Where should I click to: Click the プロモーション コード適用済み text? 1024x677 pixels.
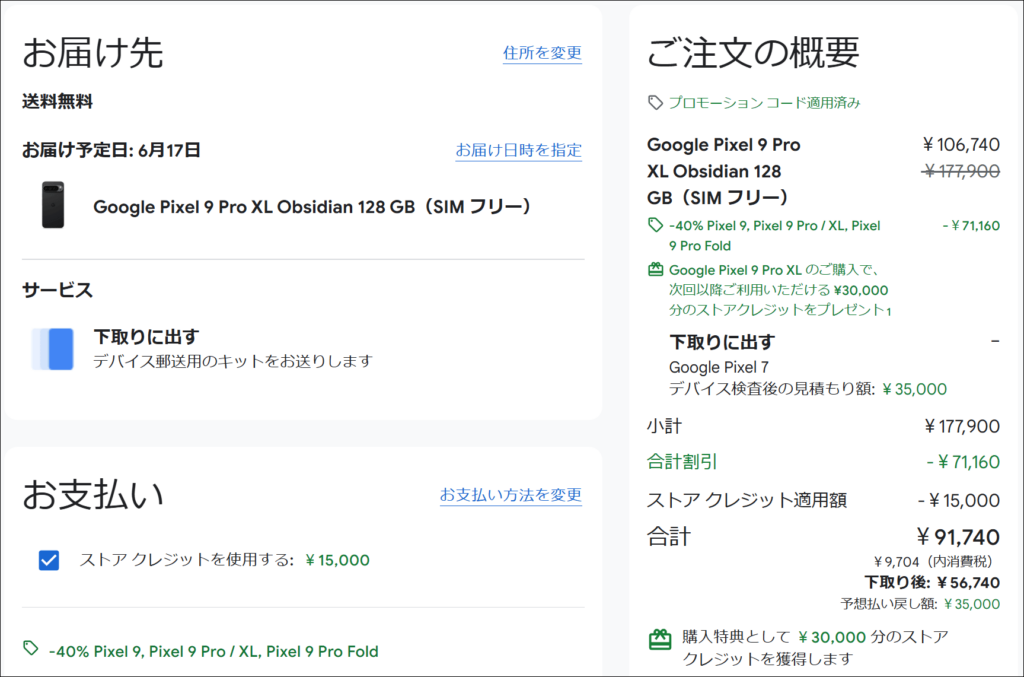764,102
